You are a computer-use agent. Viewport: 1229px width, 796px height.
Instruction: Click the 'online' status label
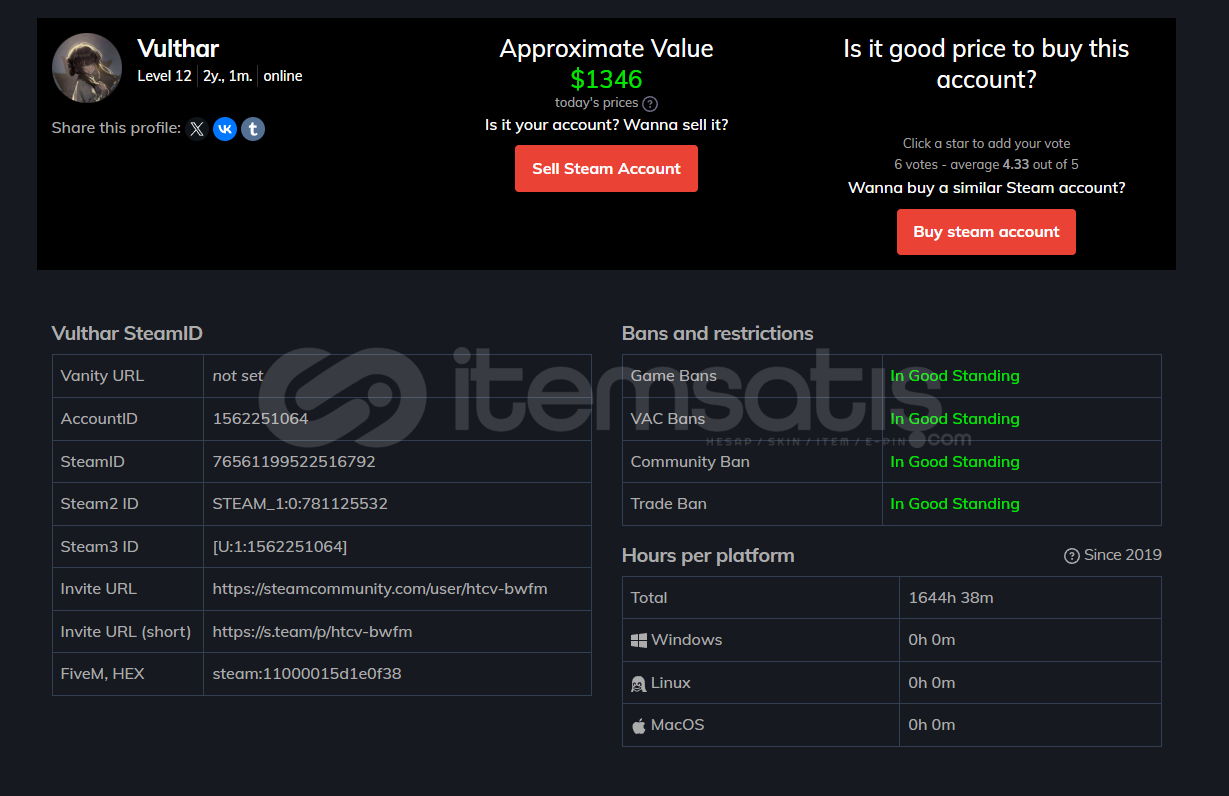click(x=283, y=76)
